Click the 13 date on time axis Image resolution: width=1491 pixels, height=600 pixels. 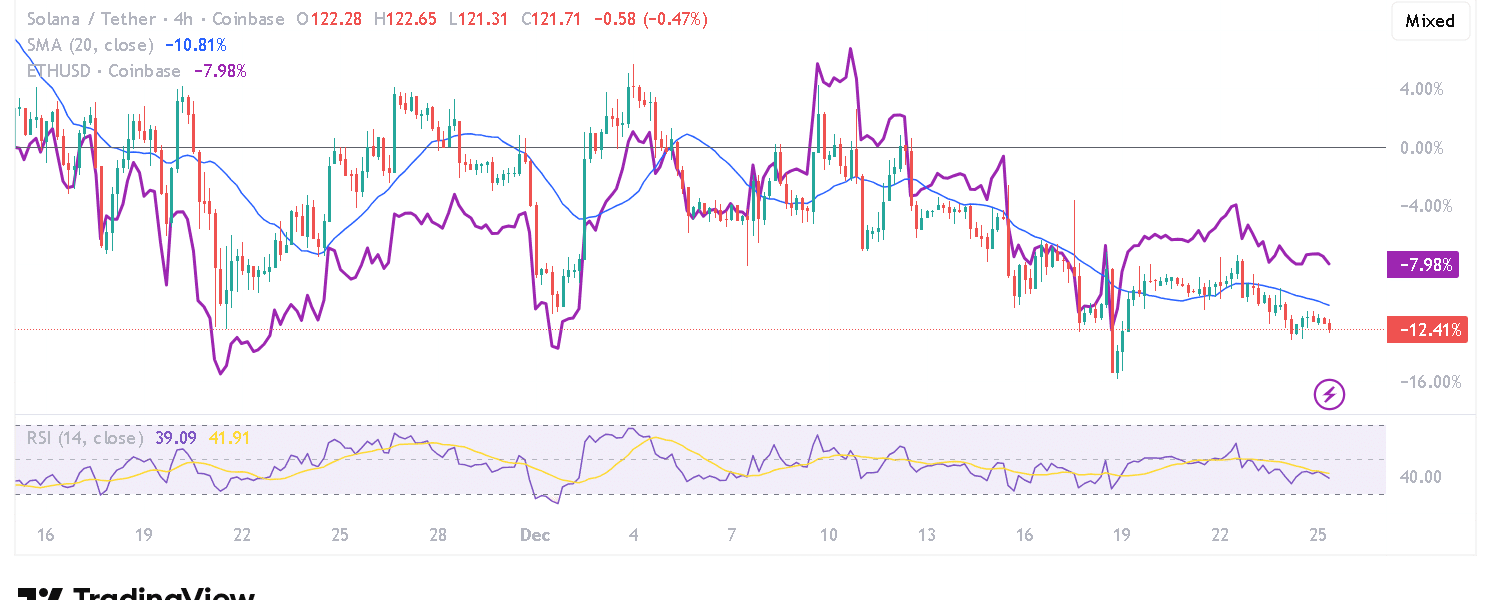(x=927, y=535)
